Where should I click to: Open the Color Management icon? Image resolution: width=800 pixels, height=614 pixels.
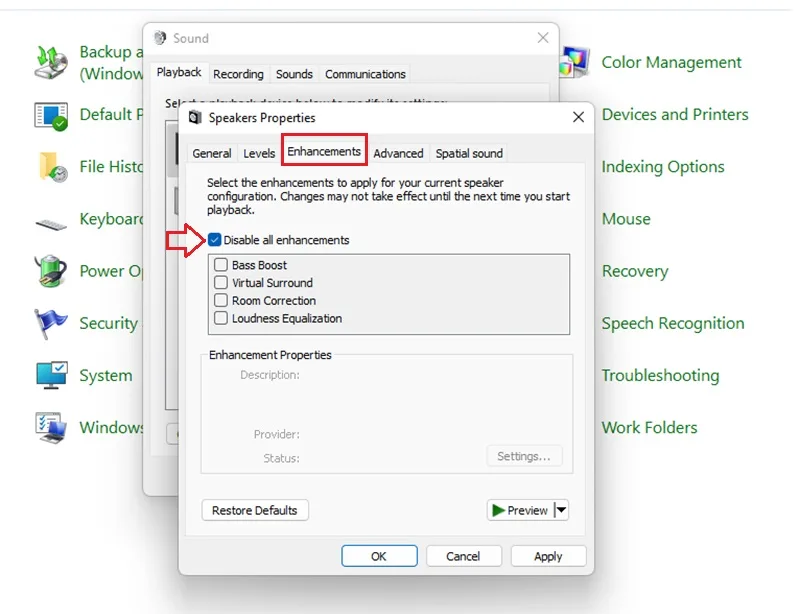(574, 62)
